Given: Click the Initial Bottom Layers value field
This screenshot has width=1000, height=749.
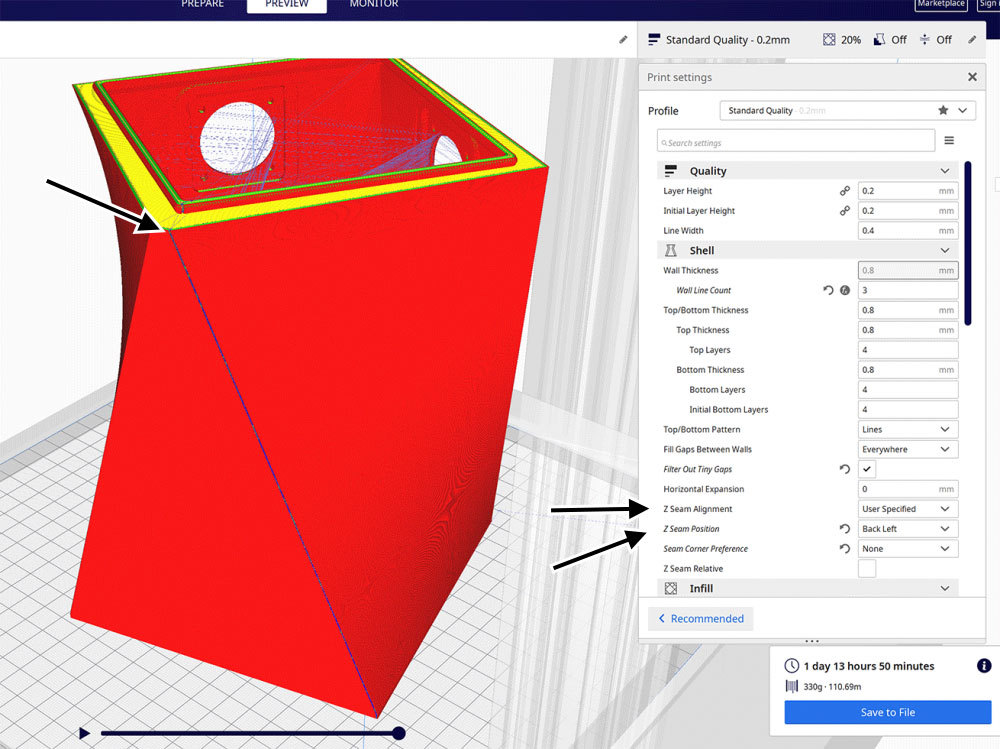Looking at the screenshot, I should pyautogui.click(x=908, y=410).
